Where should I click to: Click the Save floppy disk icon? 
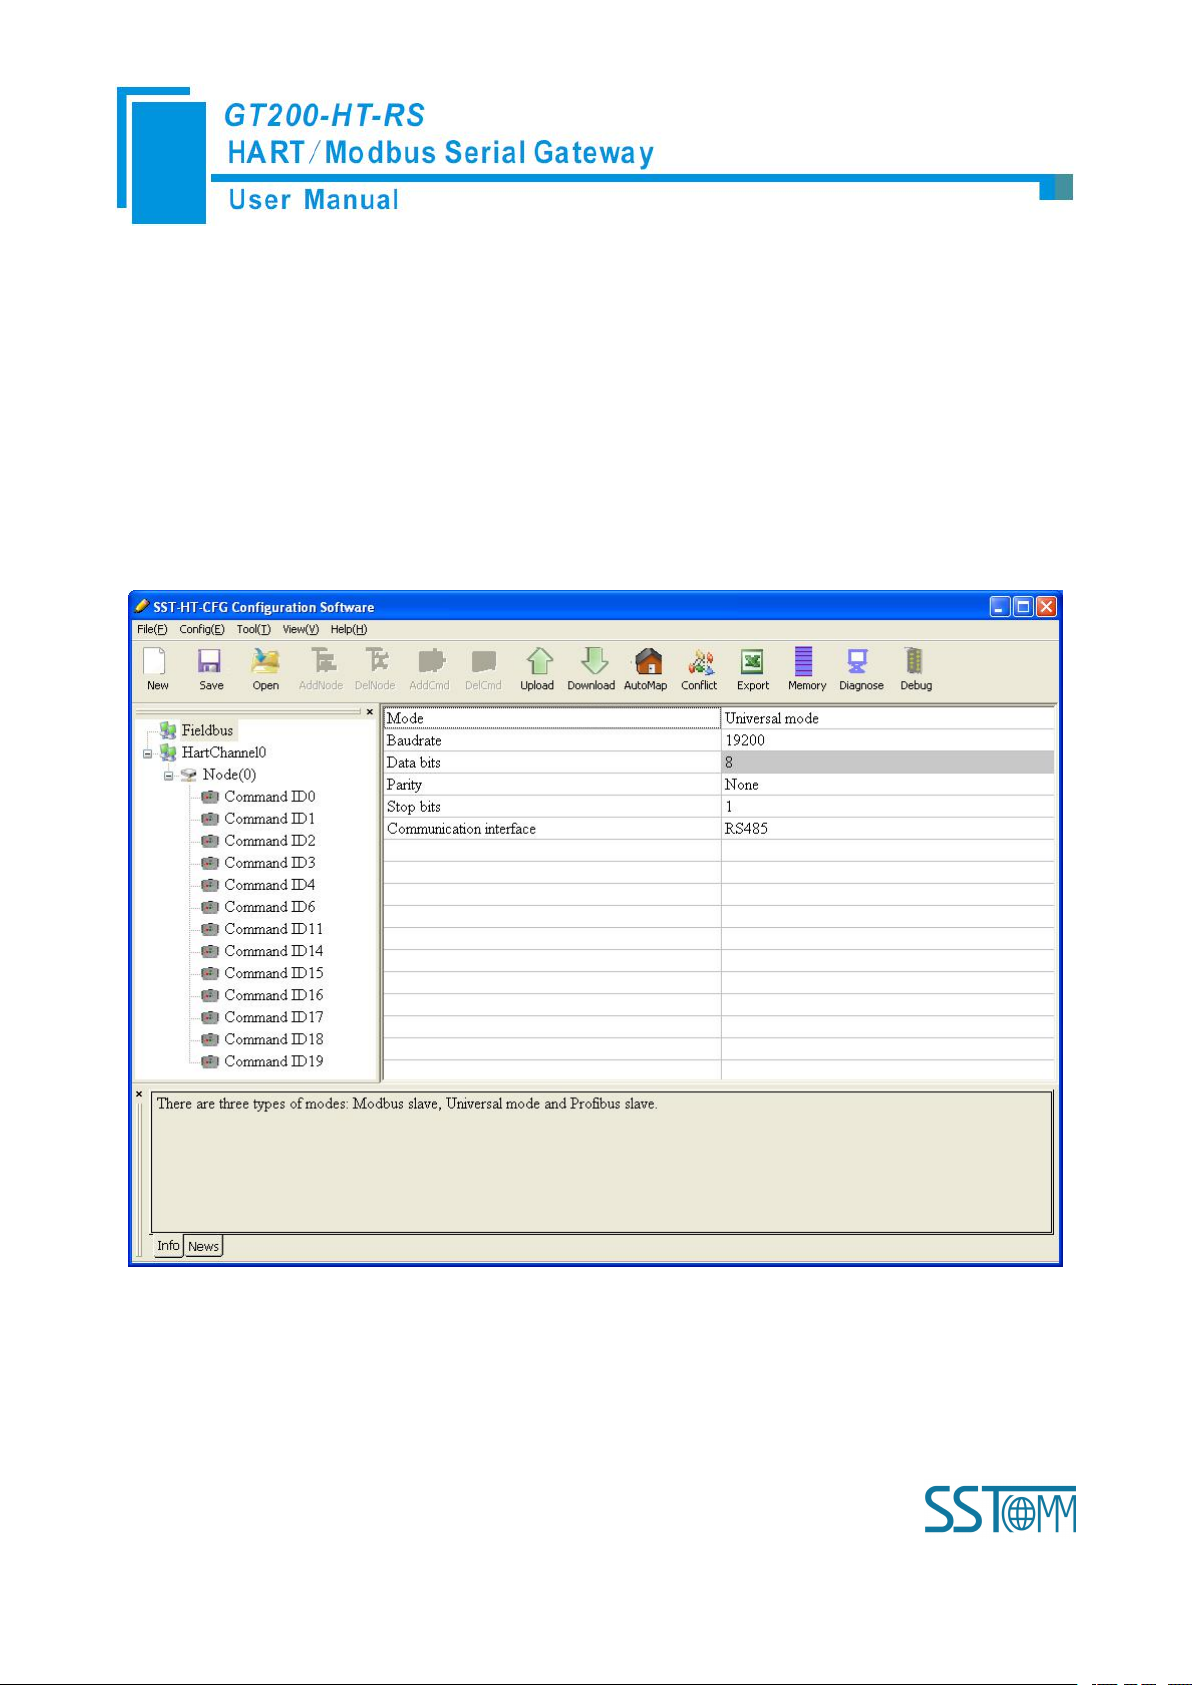point(209,662)
